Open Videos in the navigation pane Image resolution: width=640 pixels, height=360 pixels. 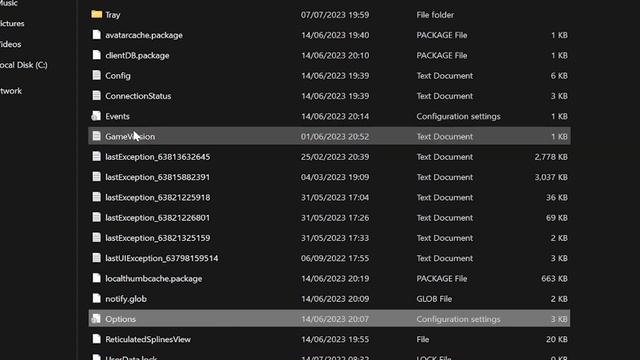coord(11,44)
